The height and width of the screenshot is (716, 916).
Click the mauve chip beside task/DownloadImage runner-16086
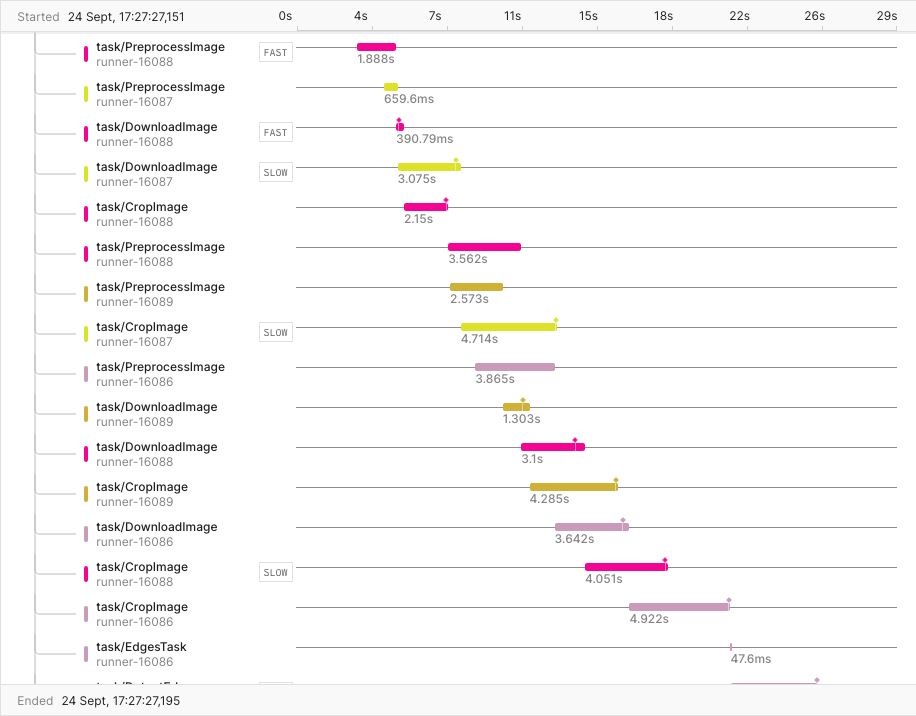(x=85, y=534)
